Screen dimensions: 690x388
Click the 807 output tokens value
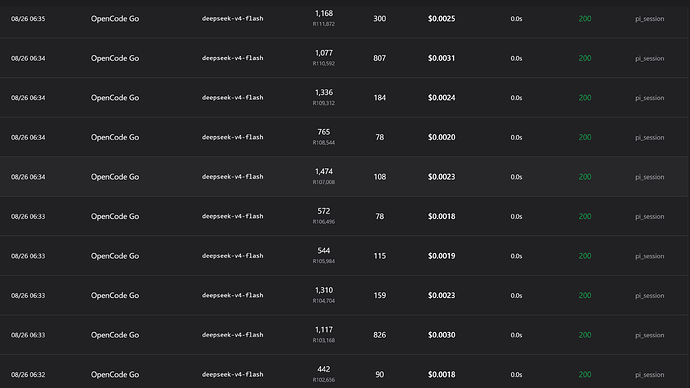(380, 58)
